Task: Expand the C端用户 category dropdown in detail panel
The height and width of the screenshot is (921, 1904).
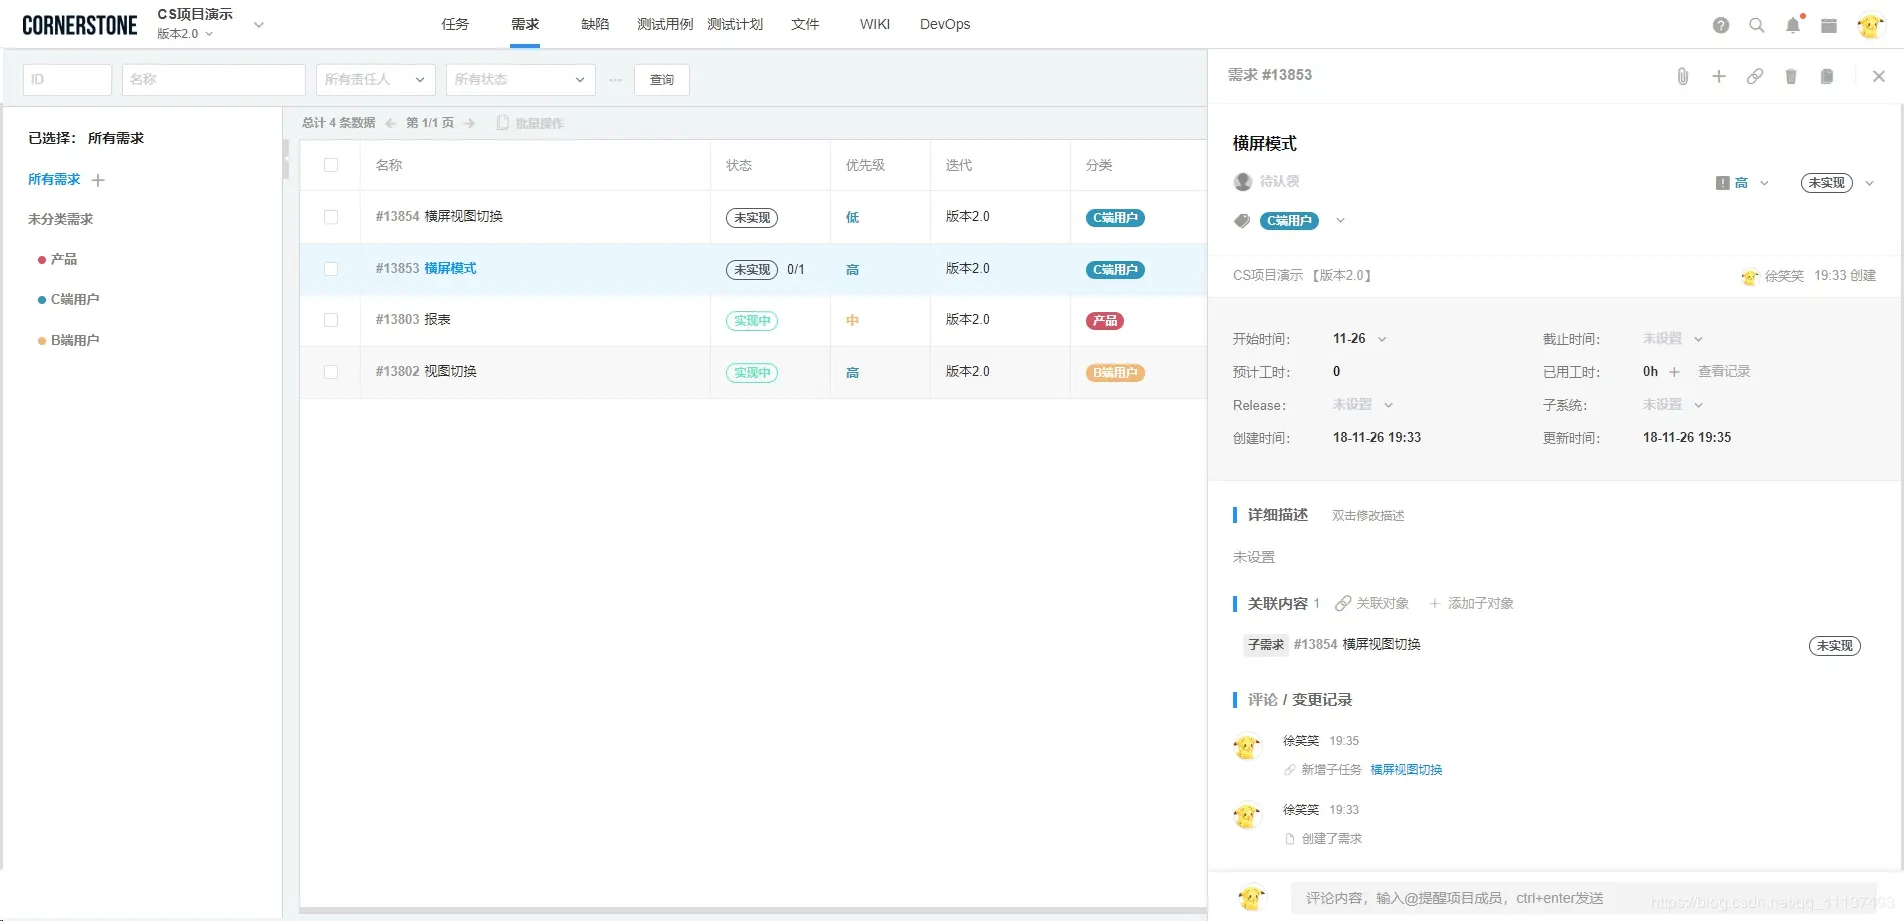Action: [x=1340, y=221]
